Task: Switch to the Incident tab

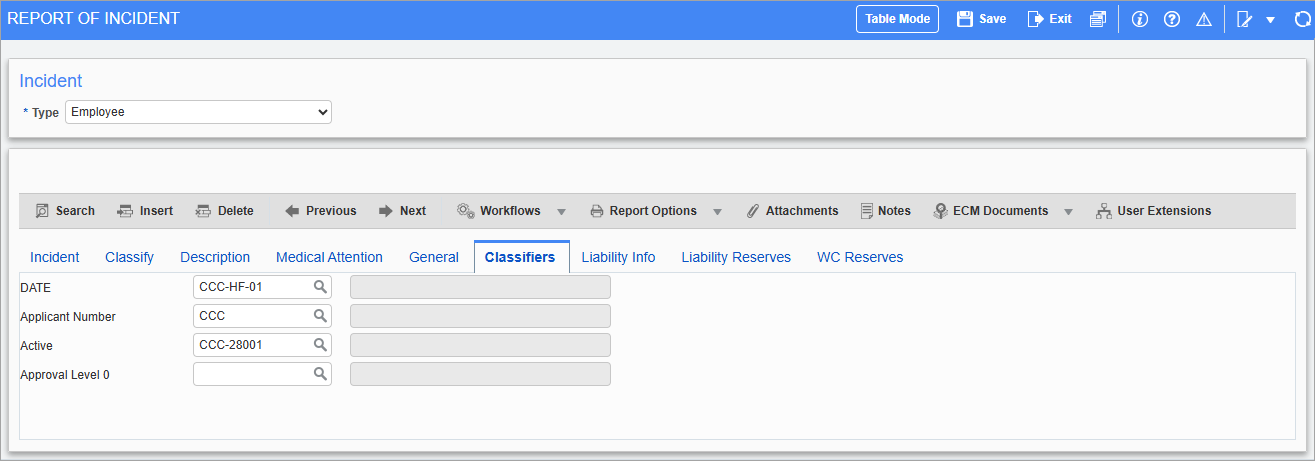Action: tap(55, 257)
